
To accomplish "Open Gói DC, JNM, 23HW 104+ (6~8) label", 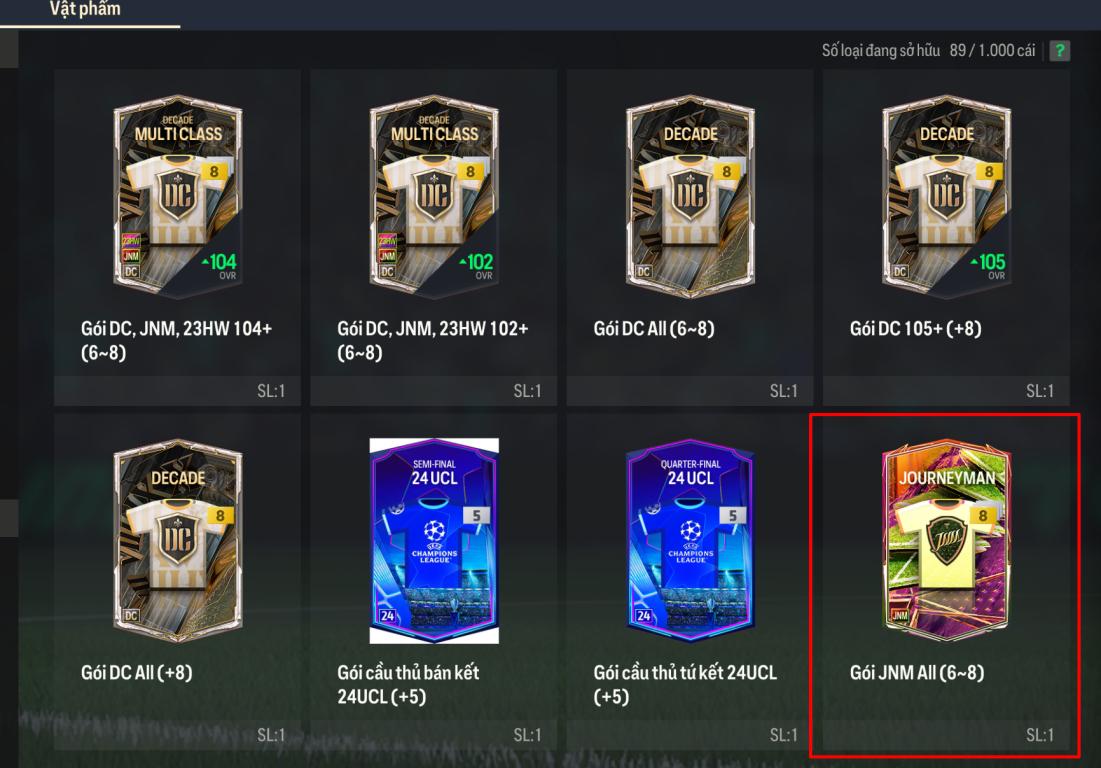I will pos(176,340).
